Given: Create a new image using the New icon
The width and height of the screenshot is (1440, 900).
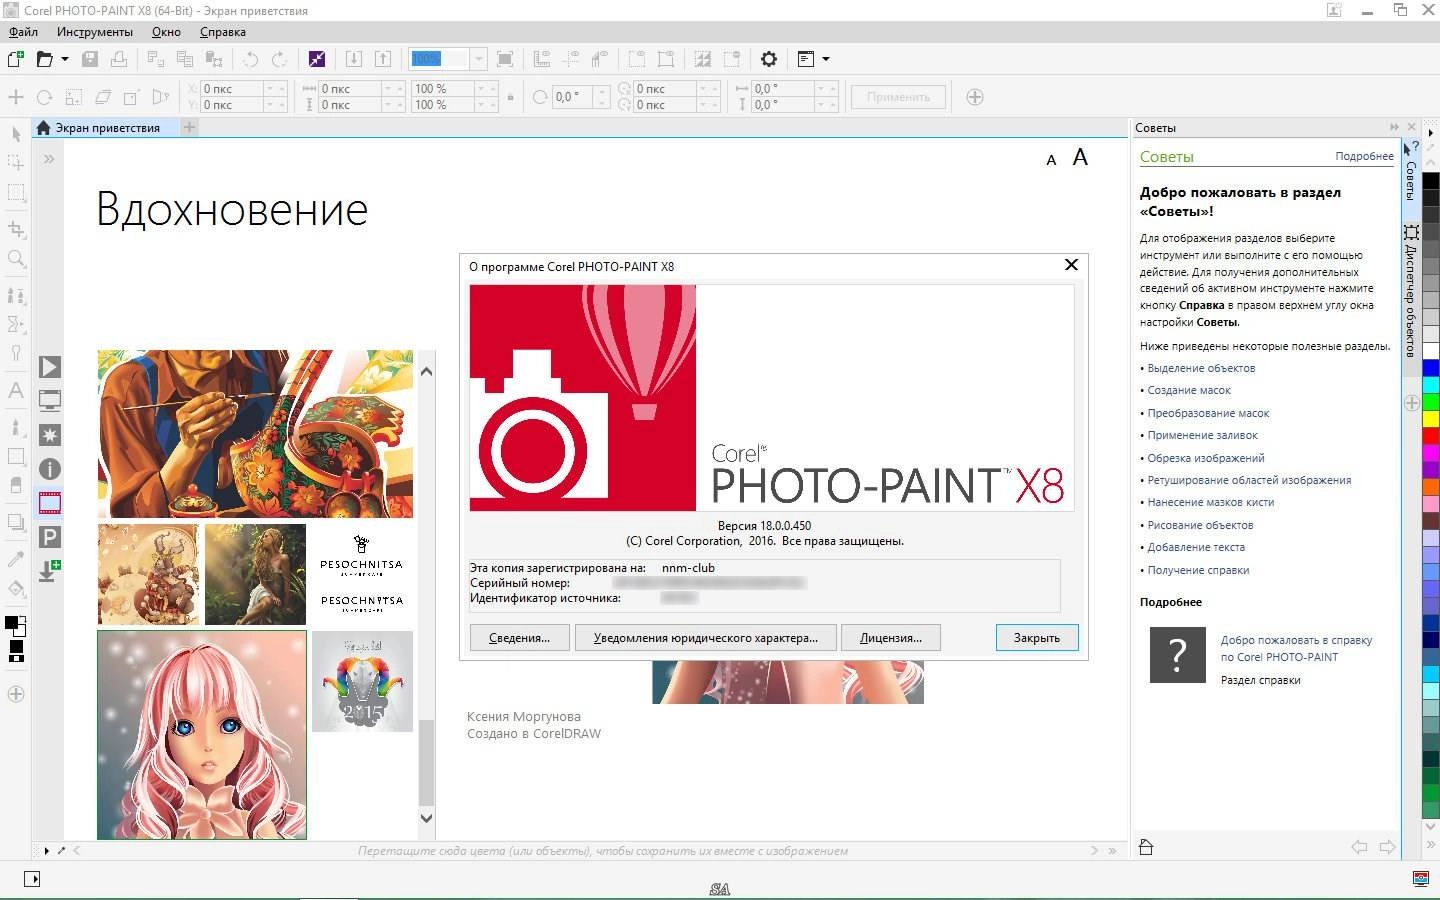Looking at the screenshot, I should pos(16,59).
